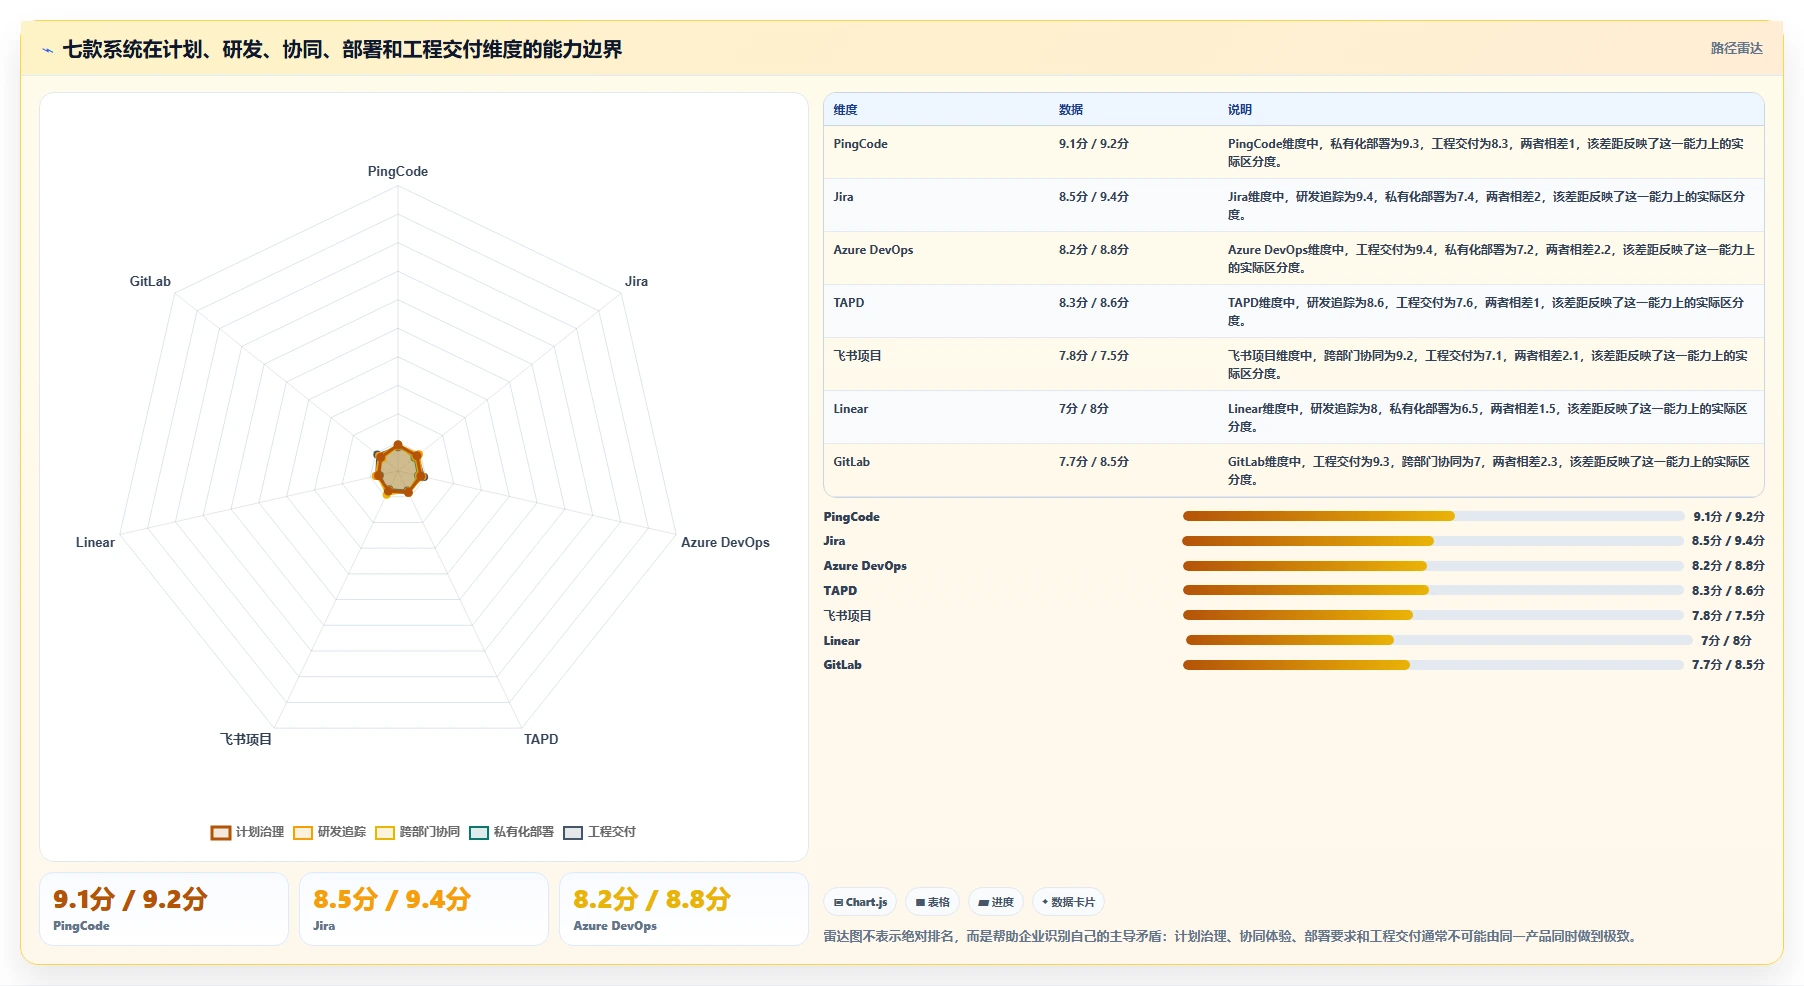This screenshot has height=986, width=1804.
Task: Click the 维度 column header
Action: click(845, 110)
